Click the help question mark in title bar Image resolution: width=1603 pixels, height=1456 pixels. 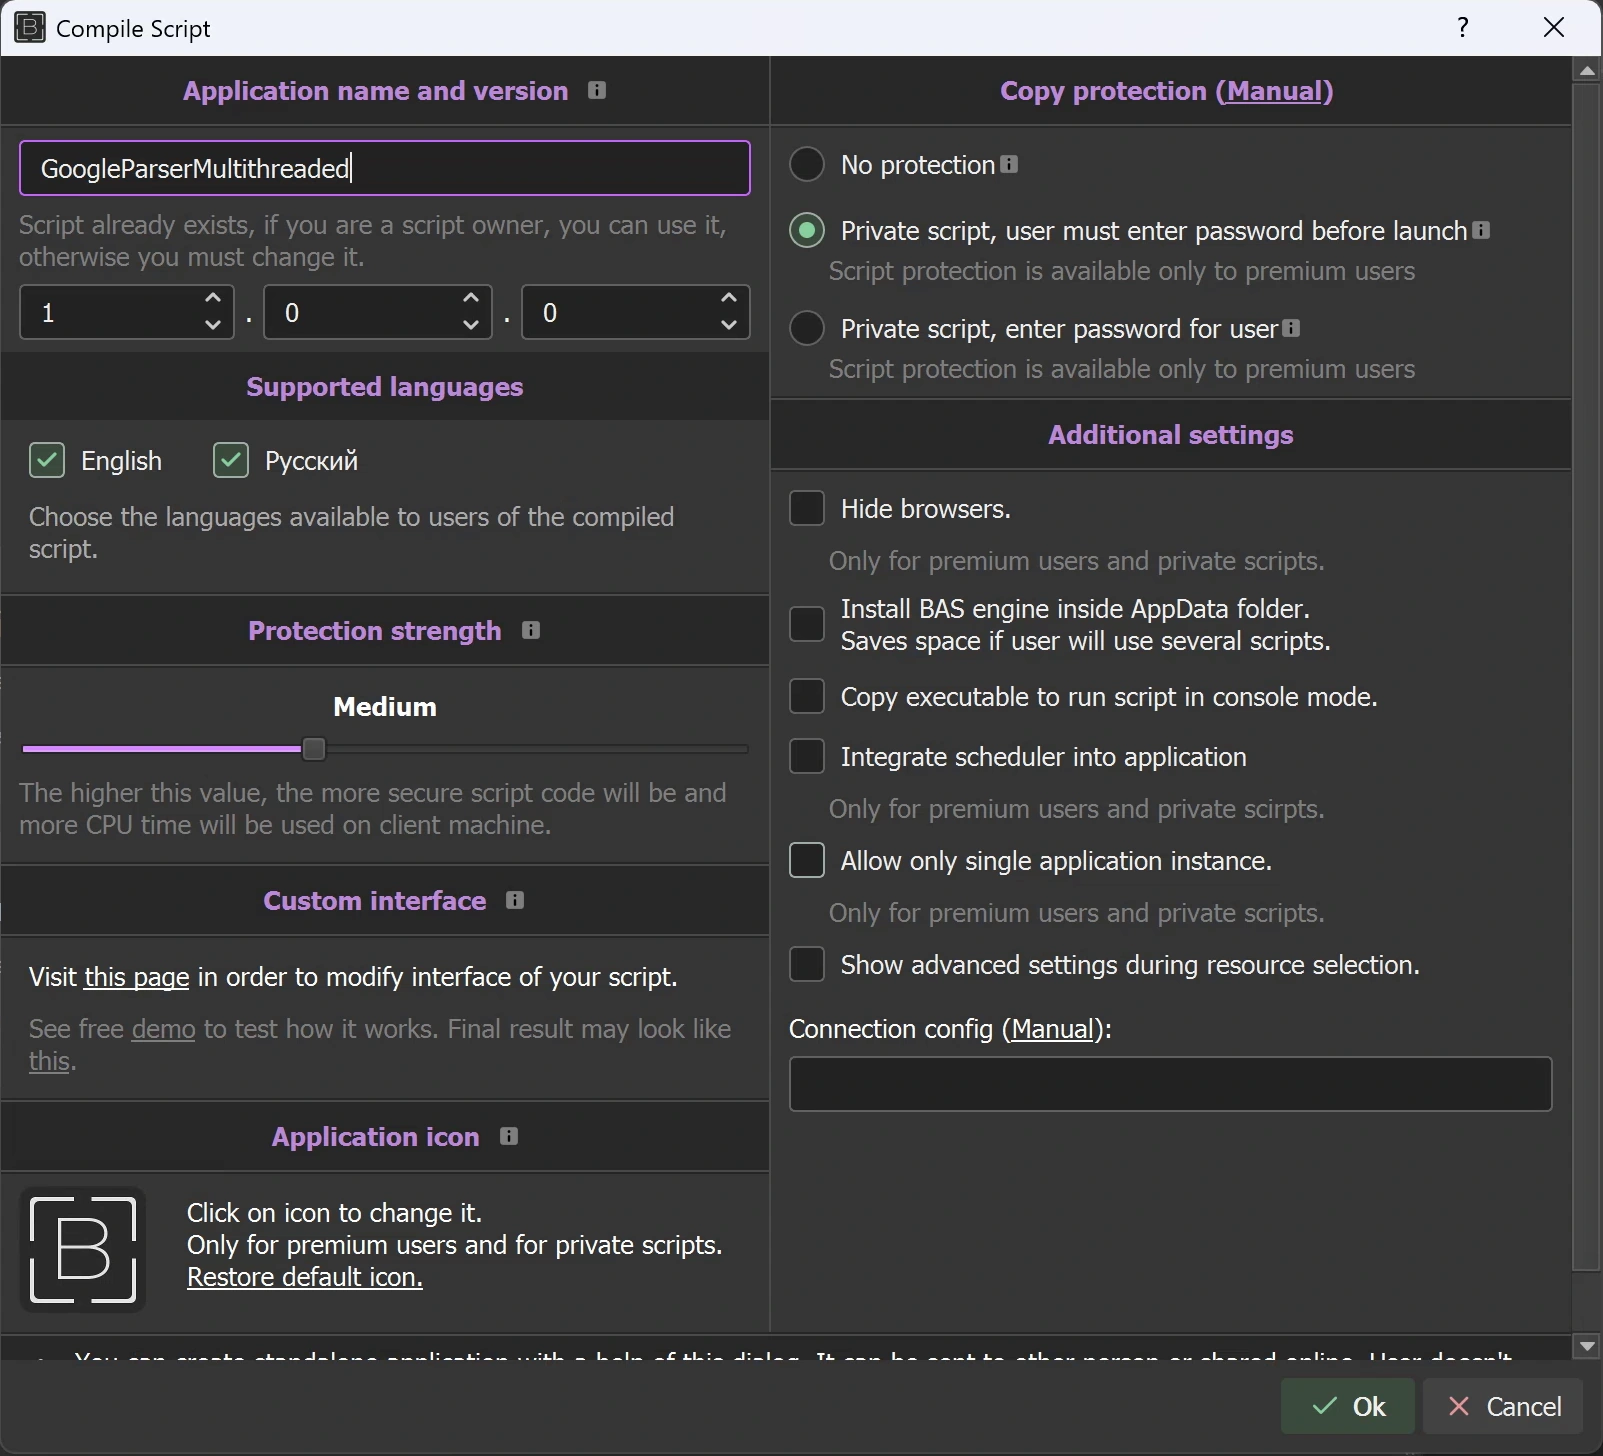pos(1463,28)
